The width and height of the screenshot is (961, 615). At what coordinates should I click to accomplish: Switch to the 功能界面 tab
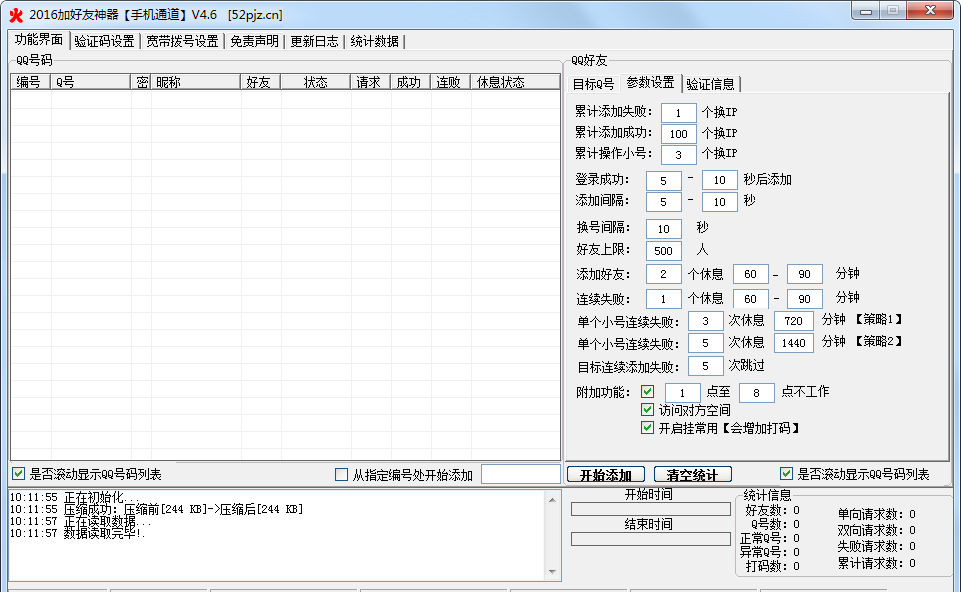[x=39, y=40]
